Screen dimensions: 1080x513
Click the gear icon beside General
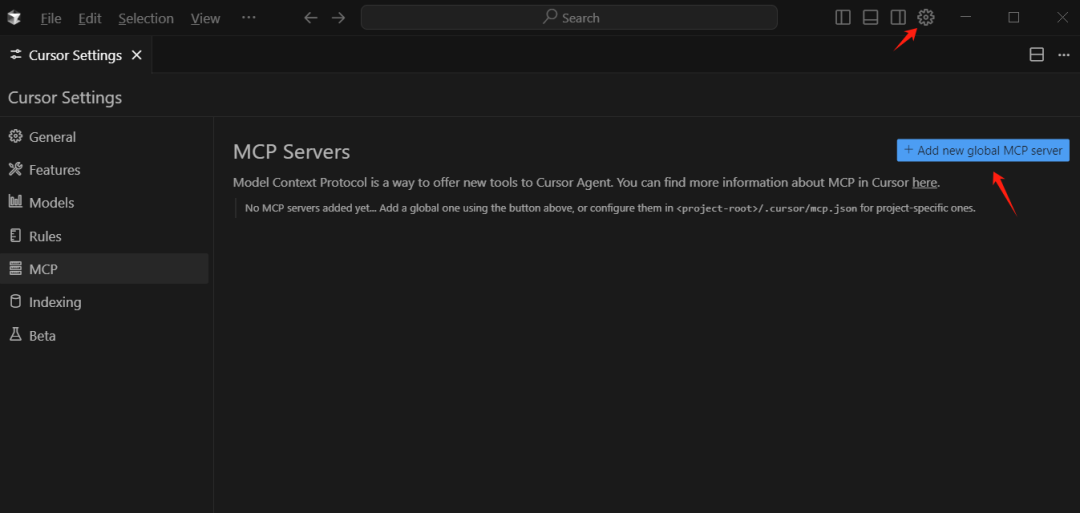tap(15, 136)
